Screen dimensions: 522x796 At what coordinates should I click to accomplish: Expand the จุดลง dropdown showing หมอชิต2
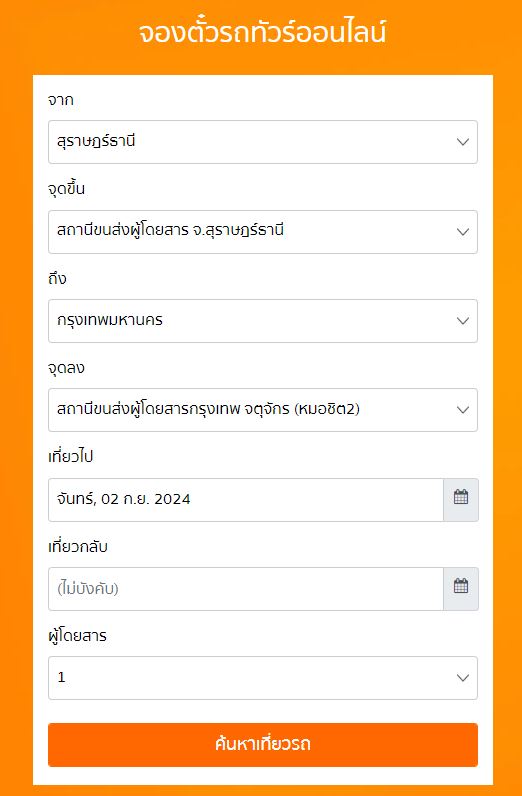(263, 410)
